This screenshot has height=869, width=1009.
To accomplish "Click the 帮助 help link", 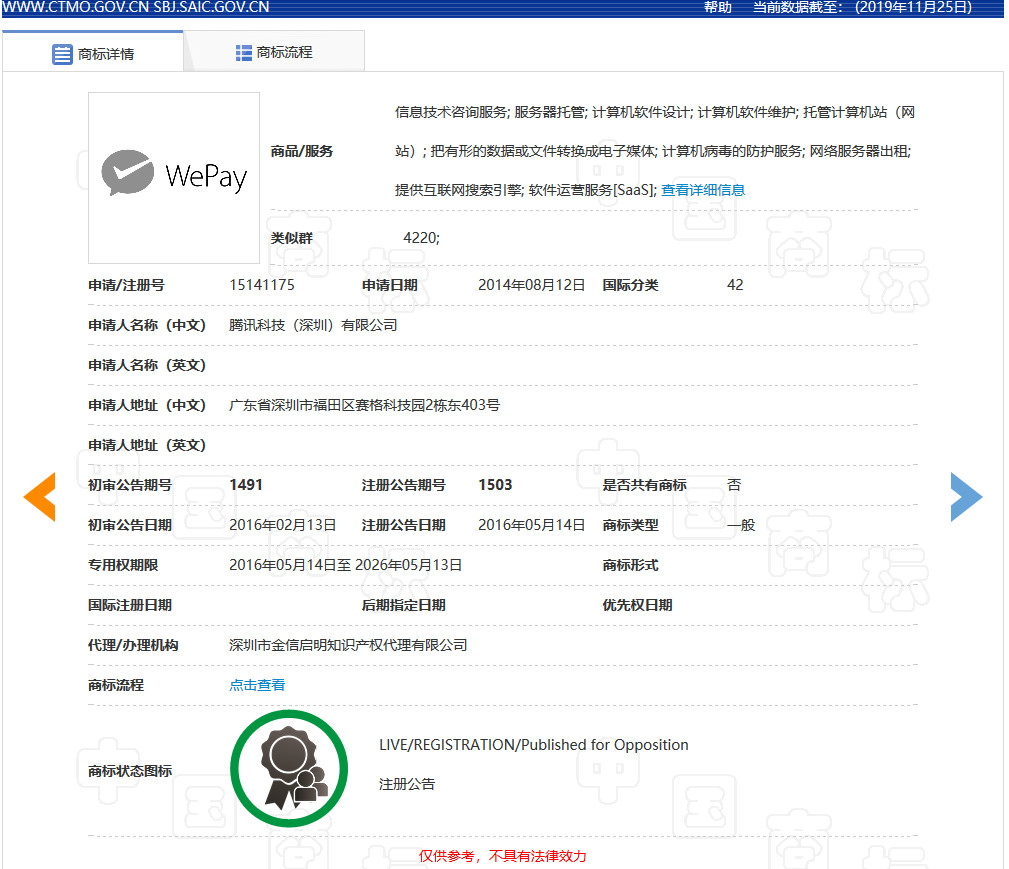I will click(717, 8).
